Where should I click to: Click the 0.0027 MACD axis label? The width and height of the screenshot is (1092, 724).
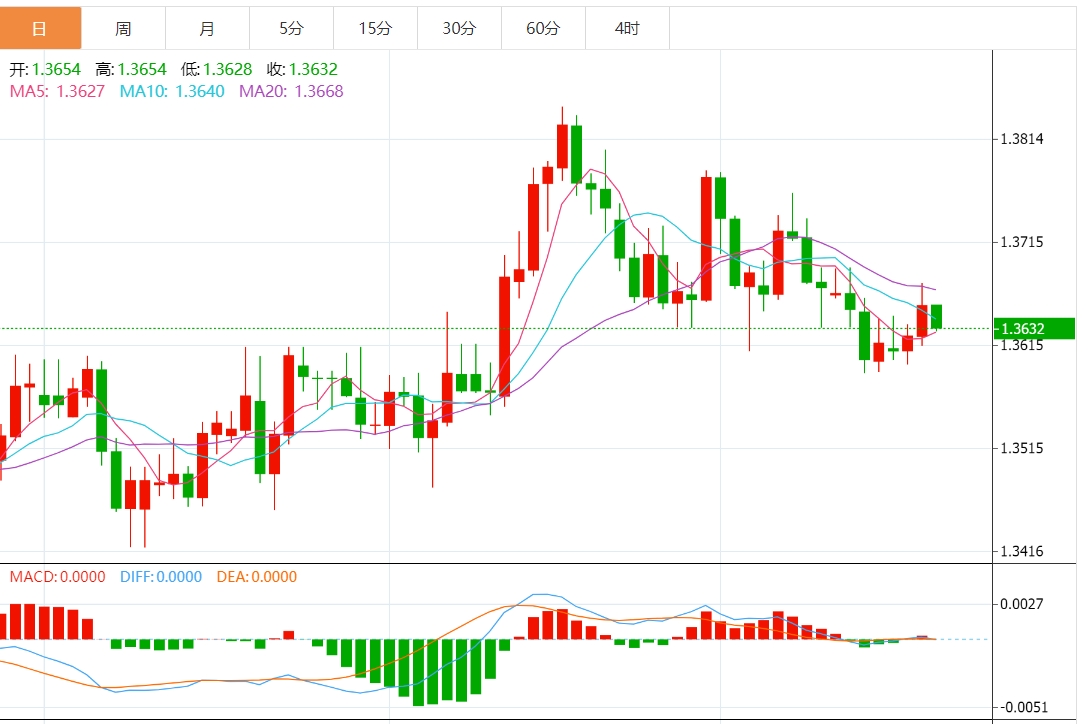1022,604
